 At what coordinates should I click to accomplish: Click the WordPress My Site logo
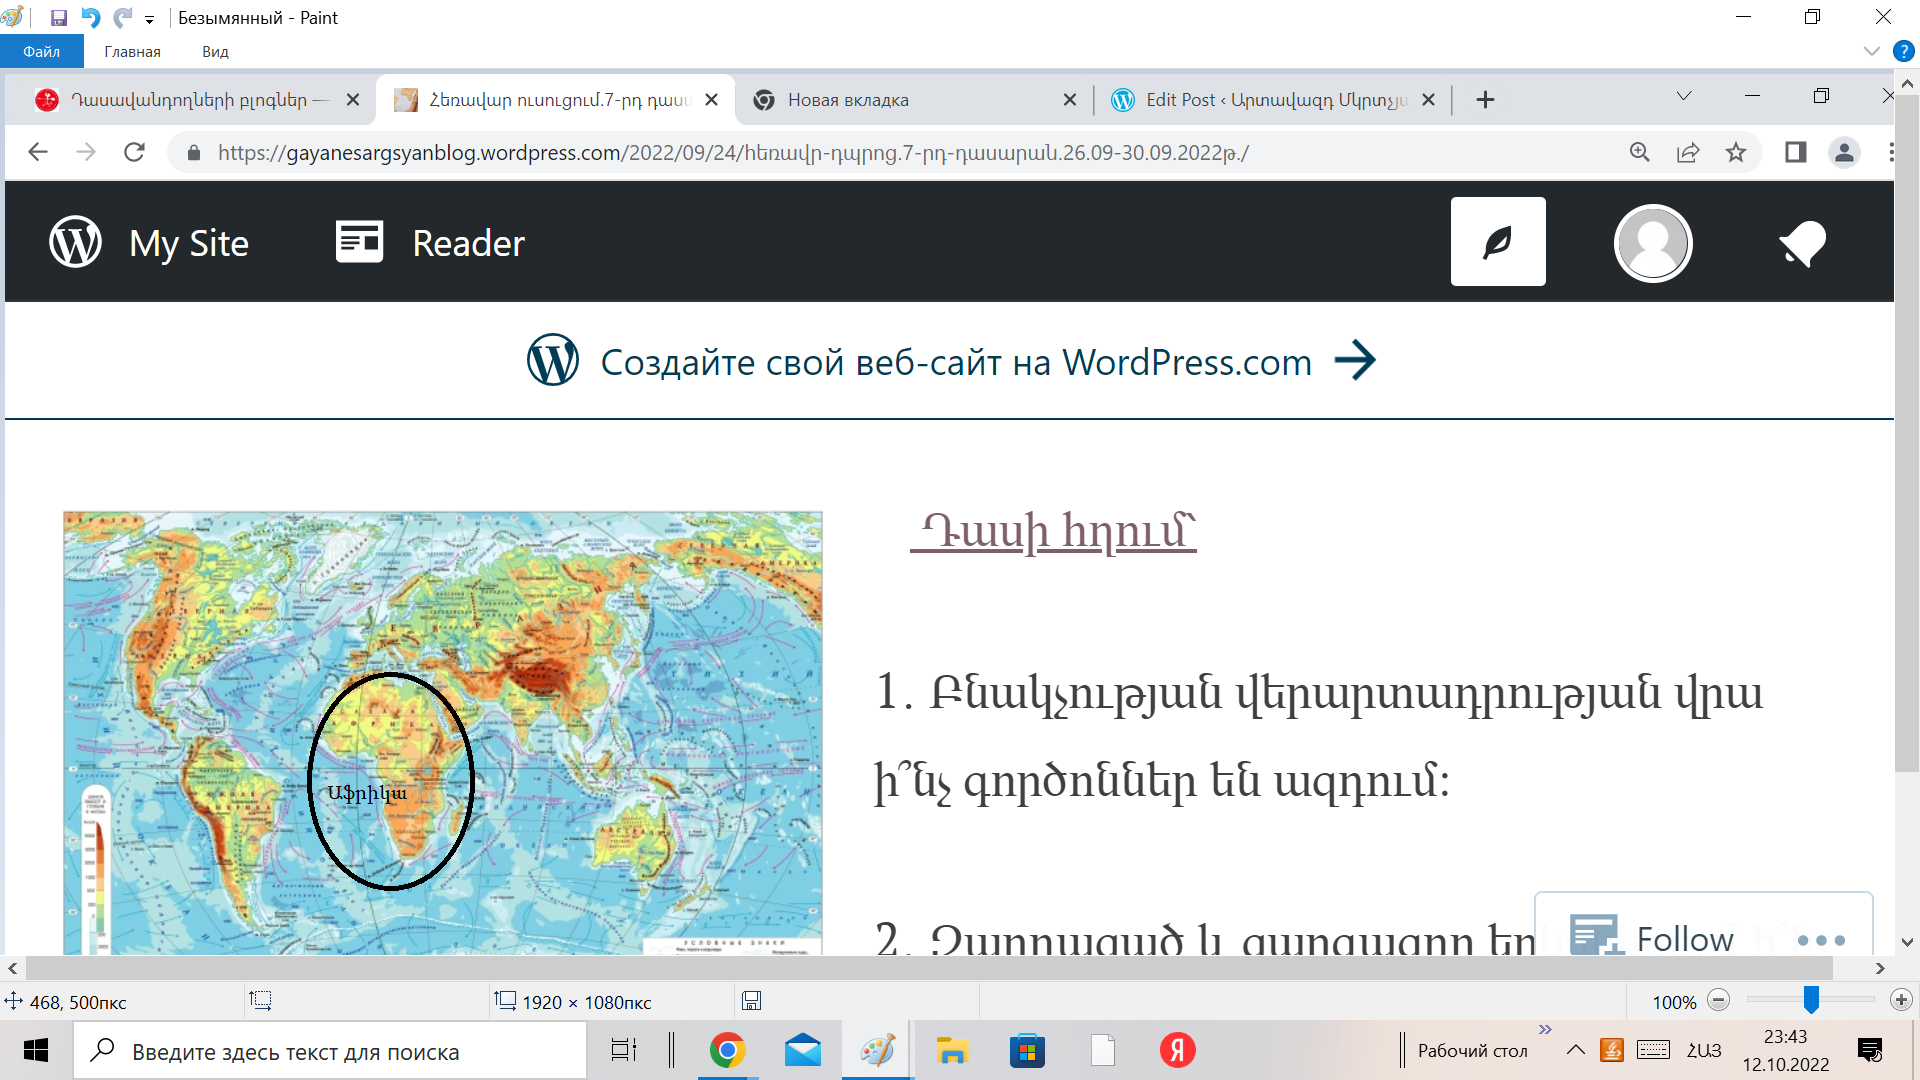76,242
